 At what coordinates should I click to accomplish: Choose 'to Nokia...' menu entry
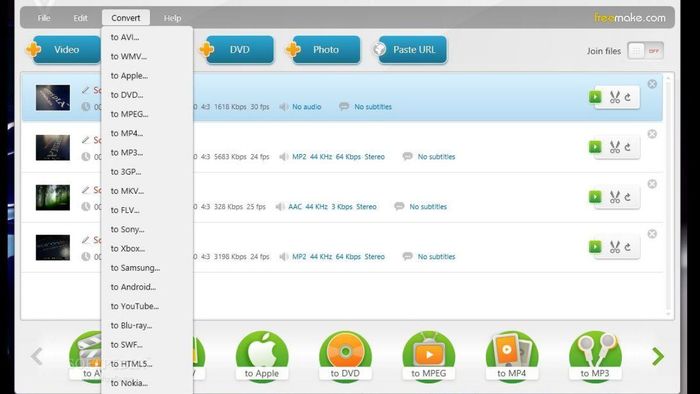point(147,382)
